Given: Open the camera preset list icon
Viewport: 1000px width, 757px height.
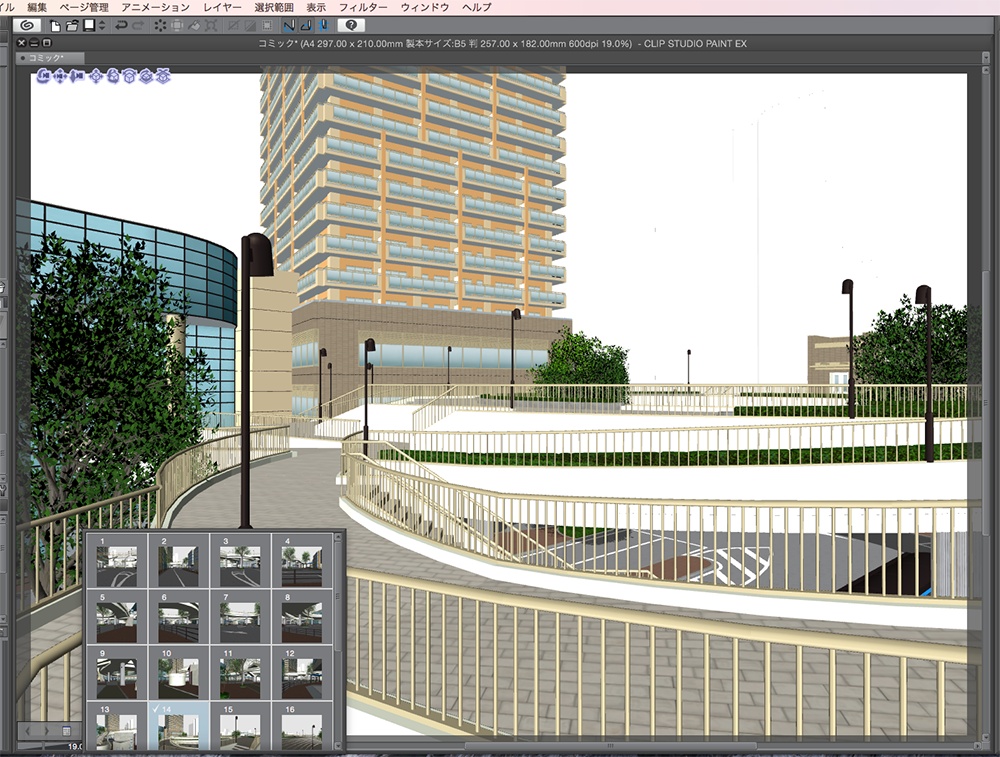Looking at the screenshot, I should point(66,730).
